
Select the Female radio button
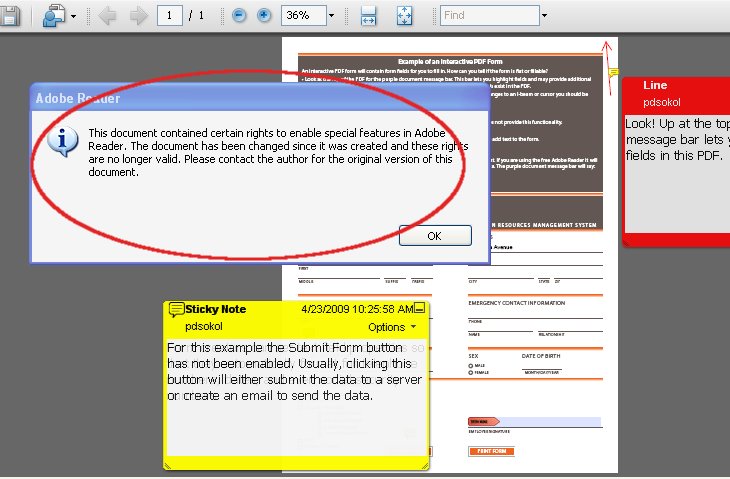[x=471, y=373]
